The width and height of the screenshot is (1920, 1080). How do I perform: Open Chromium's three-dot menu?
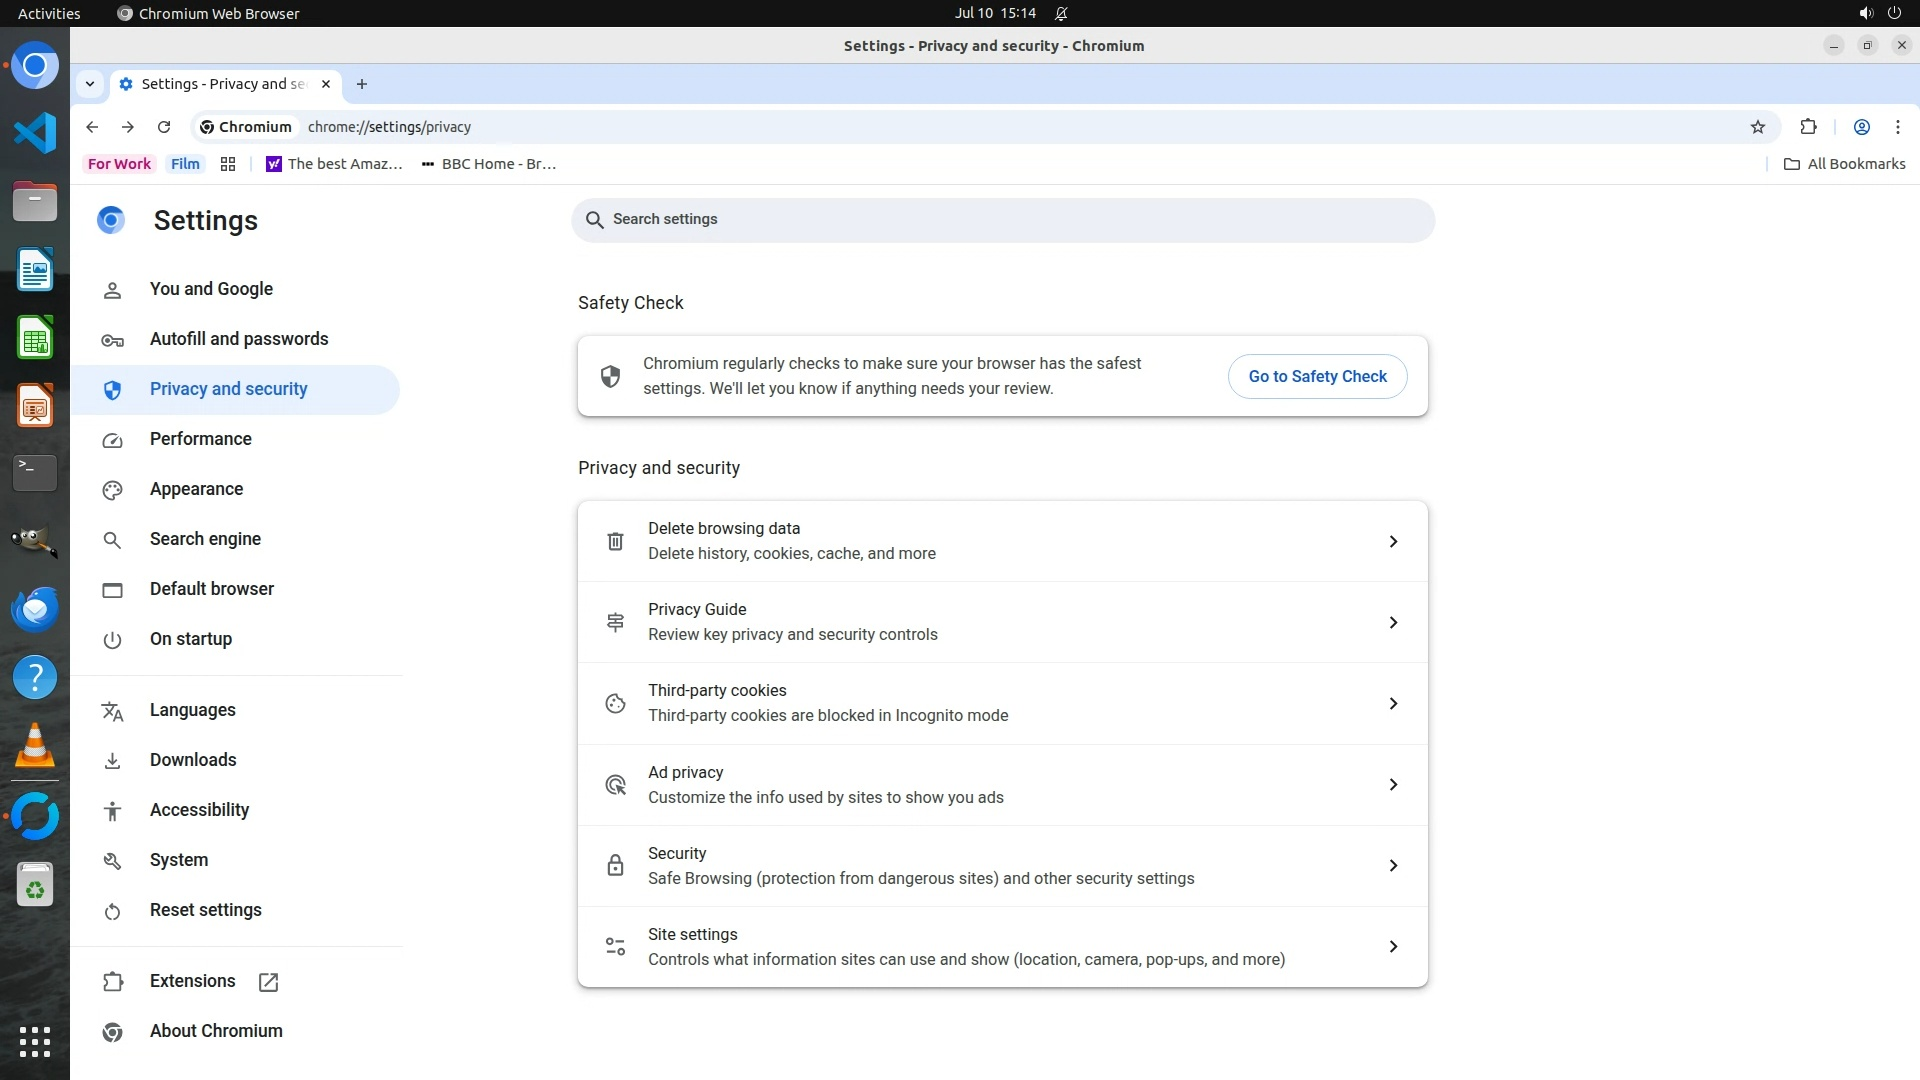pyautogui.click(x=1897, y=127)
